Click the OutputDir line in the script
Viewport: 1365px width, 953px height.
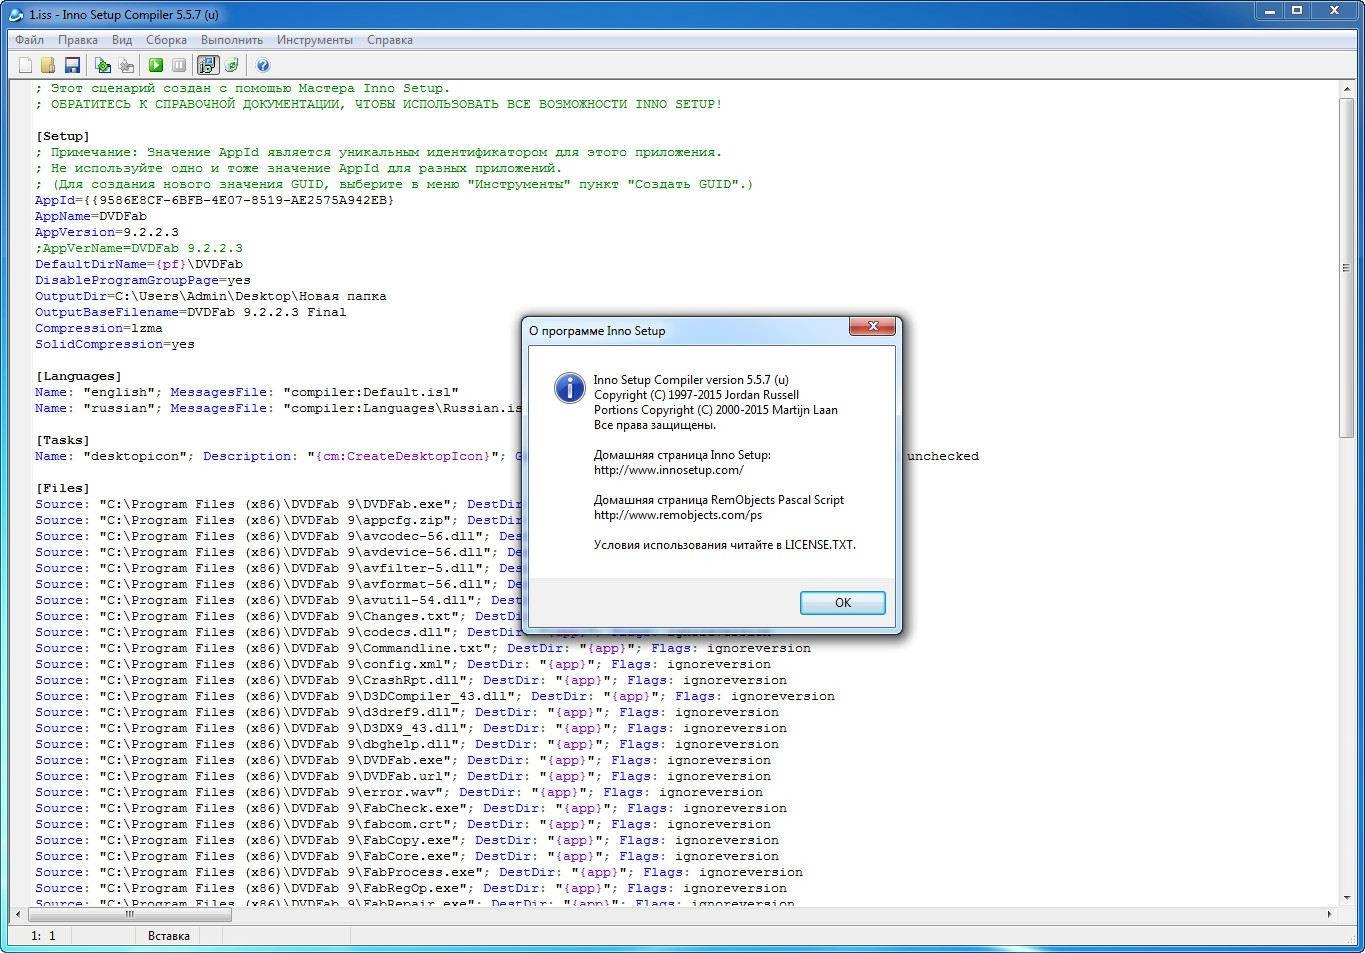211,296
